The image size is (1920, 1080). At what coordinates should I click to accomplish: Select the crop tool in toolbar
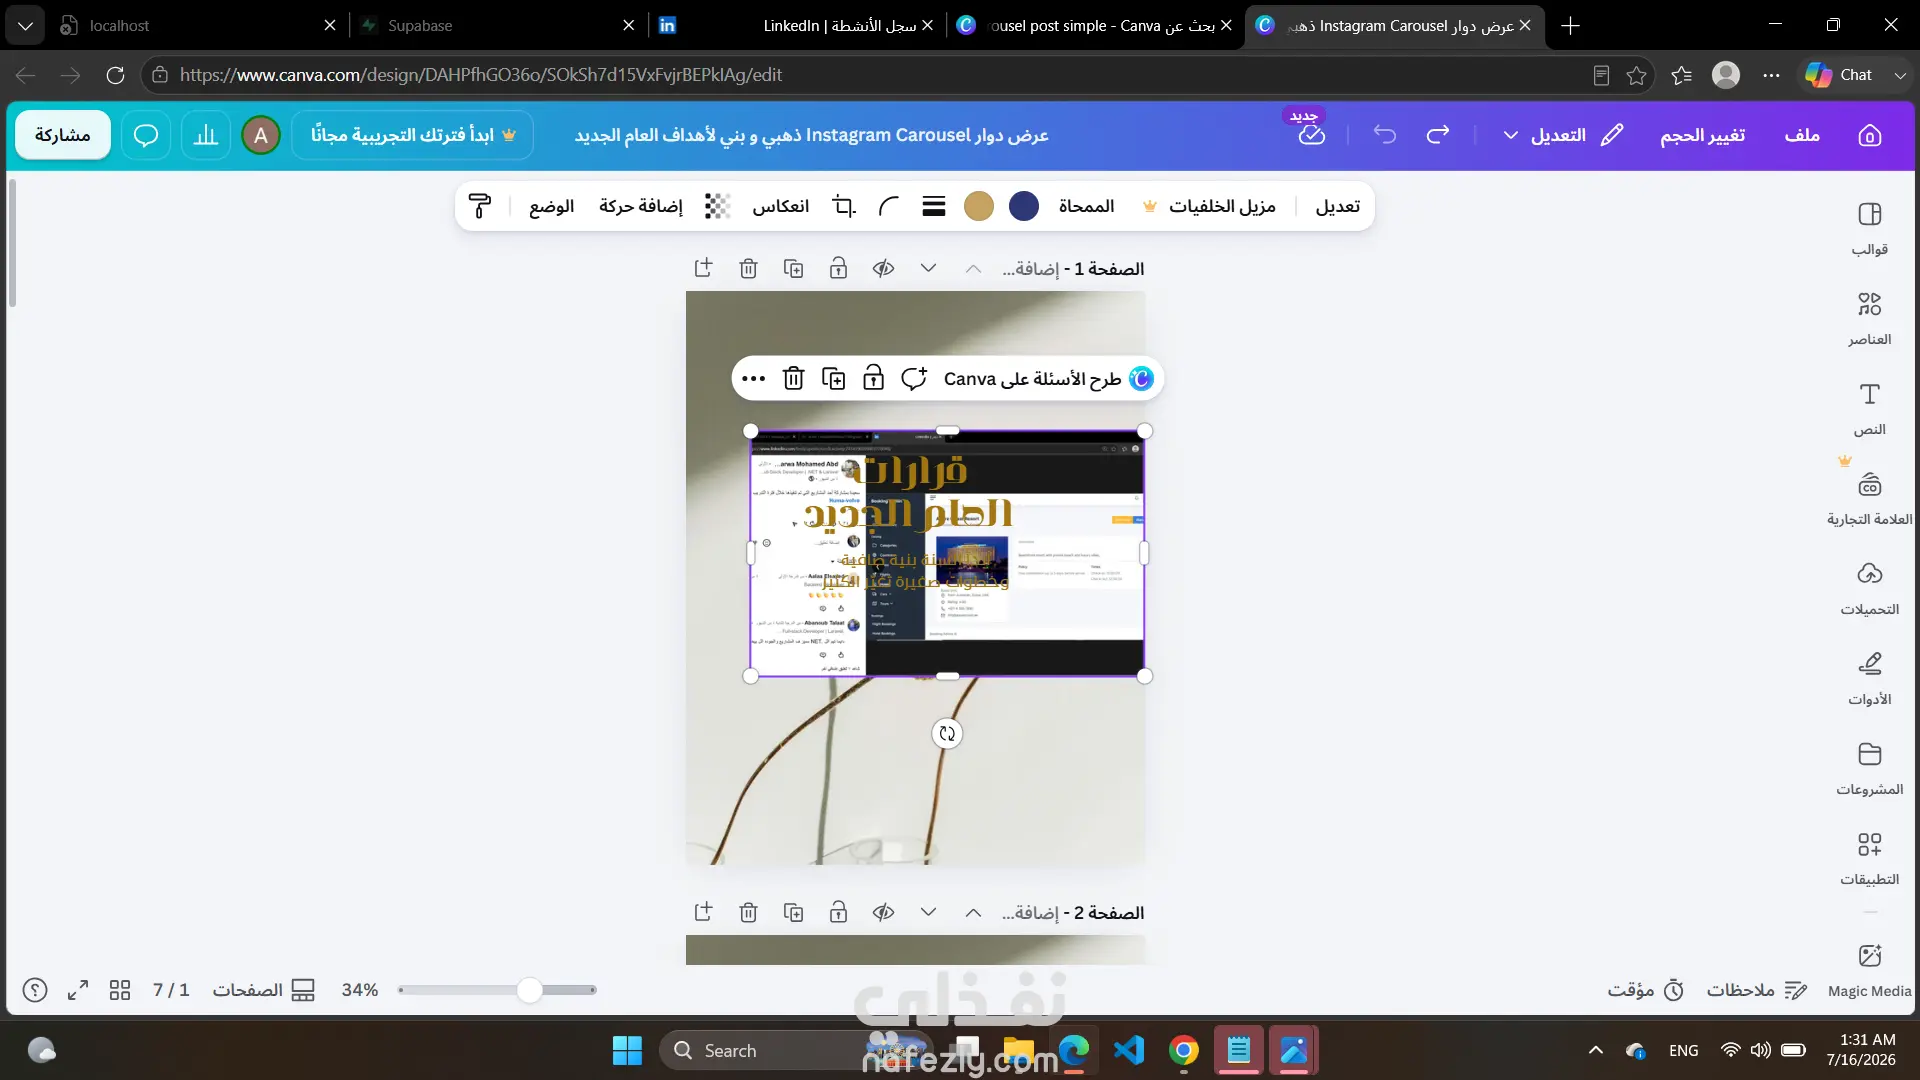844,206
